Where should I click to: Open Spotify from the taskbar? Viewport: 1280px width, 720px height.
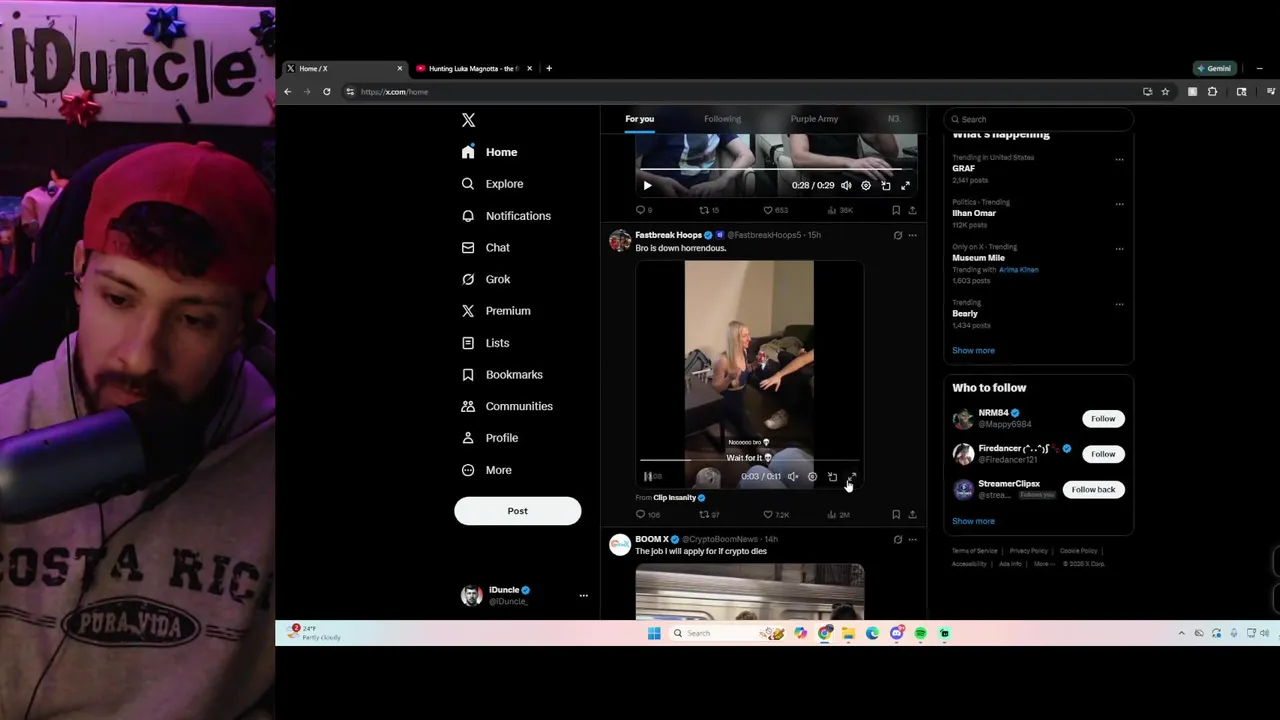pos(920,633)
